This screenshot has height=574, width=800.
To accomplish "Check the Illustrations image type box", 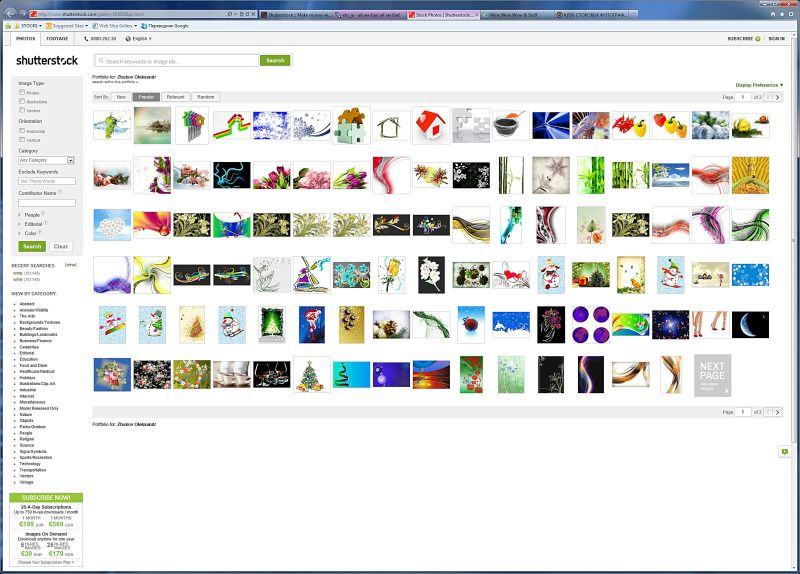I will pos(22,101).
